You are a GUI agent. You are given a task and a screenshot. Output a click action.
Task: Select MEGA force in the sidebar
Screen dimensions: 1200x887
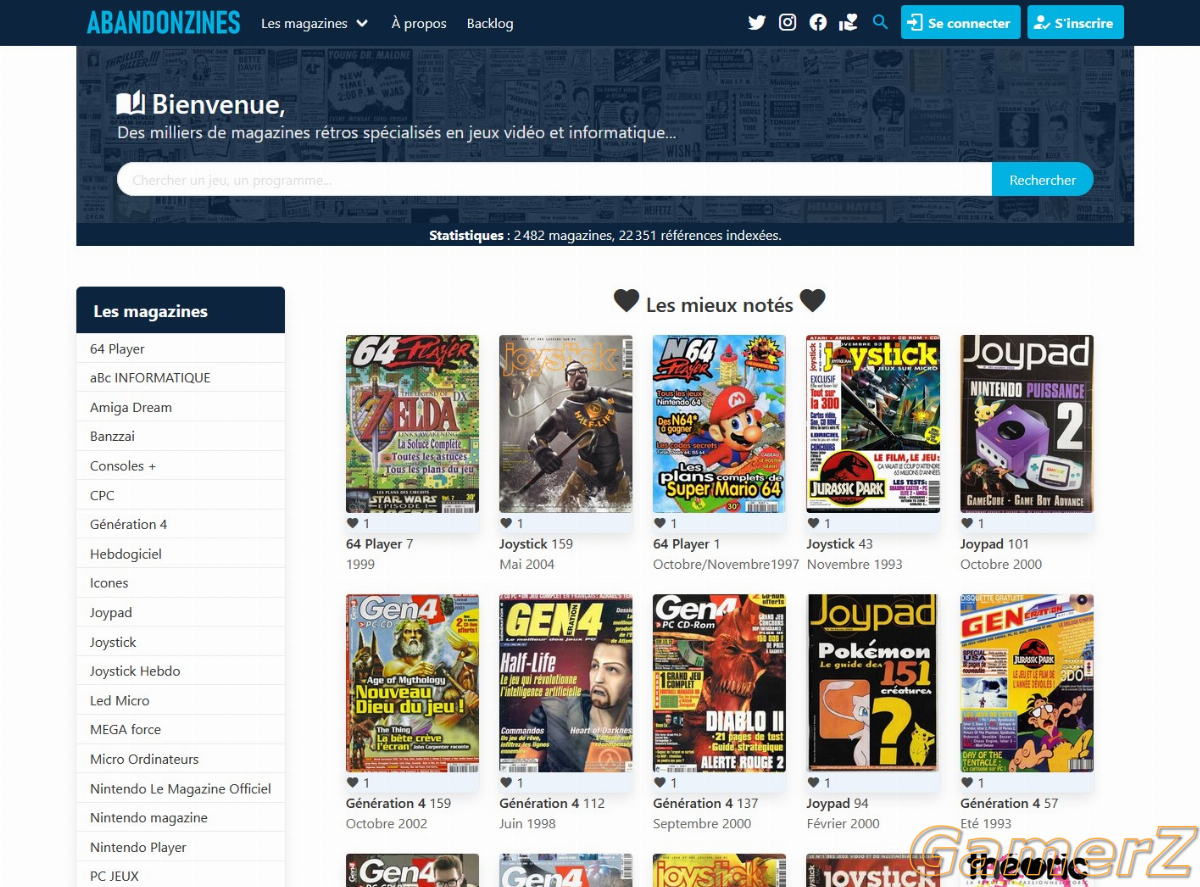click(x=180, y=730)
